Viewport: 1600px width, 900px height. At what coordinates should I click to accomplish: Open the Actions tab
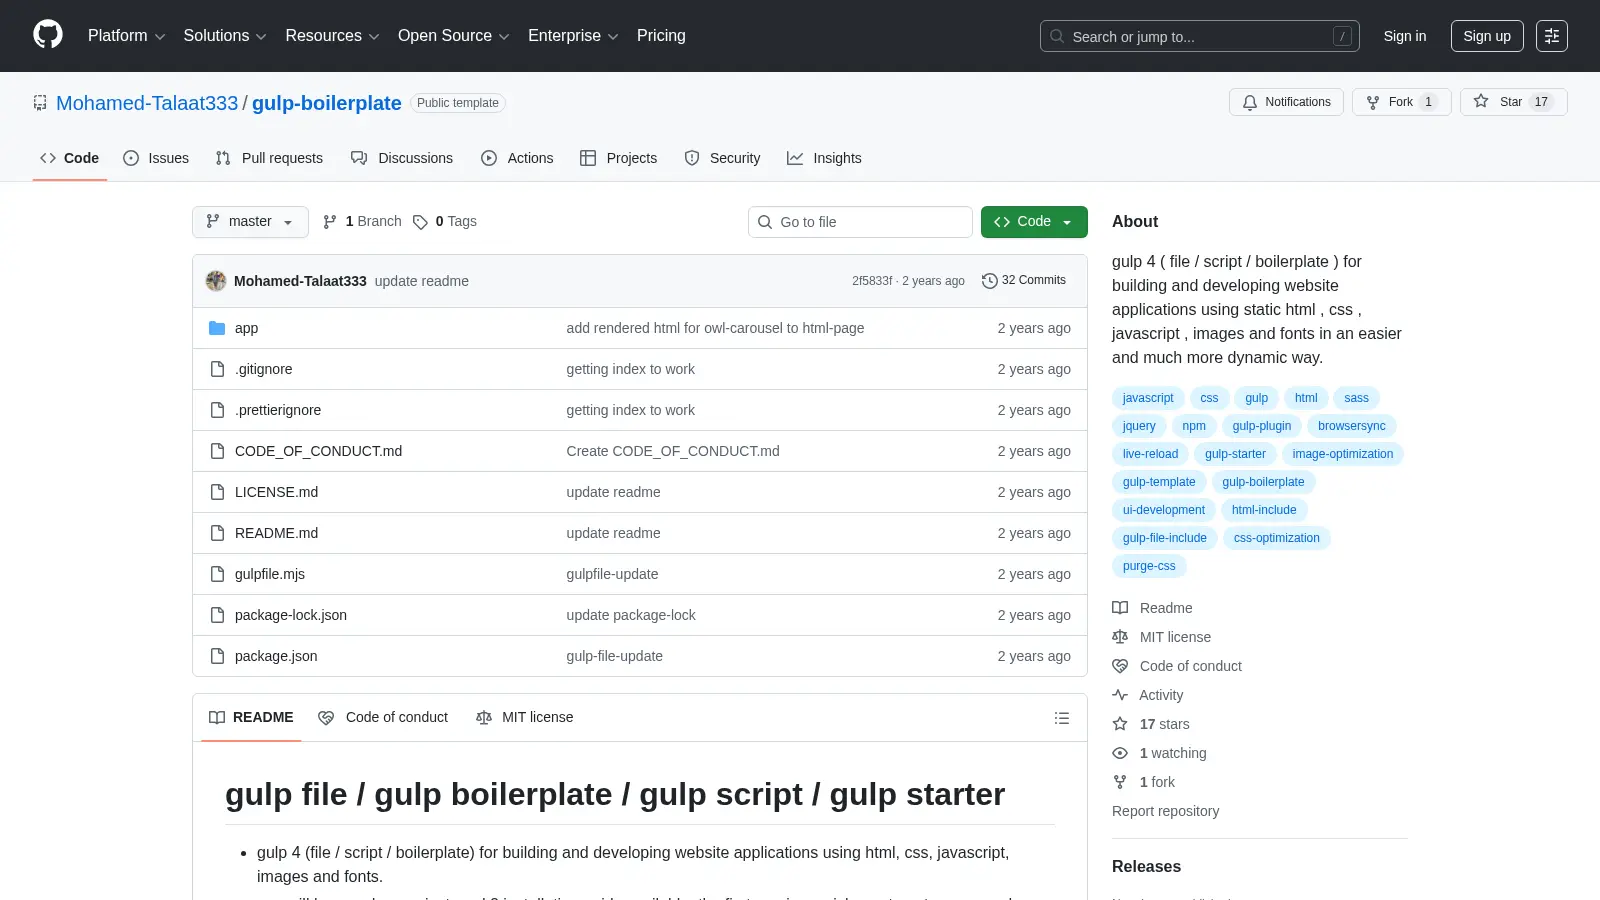tap(517, 158)
